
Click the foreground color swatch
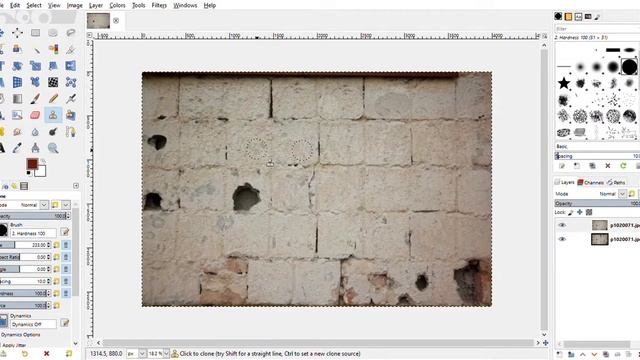(32, 164)
